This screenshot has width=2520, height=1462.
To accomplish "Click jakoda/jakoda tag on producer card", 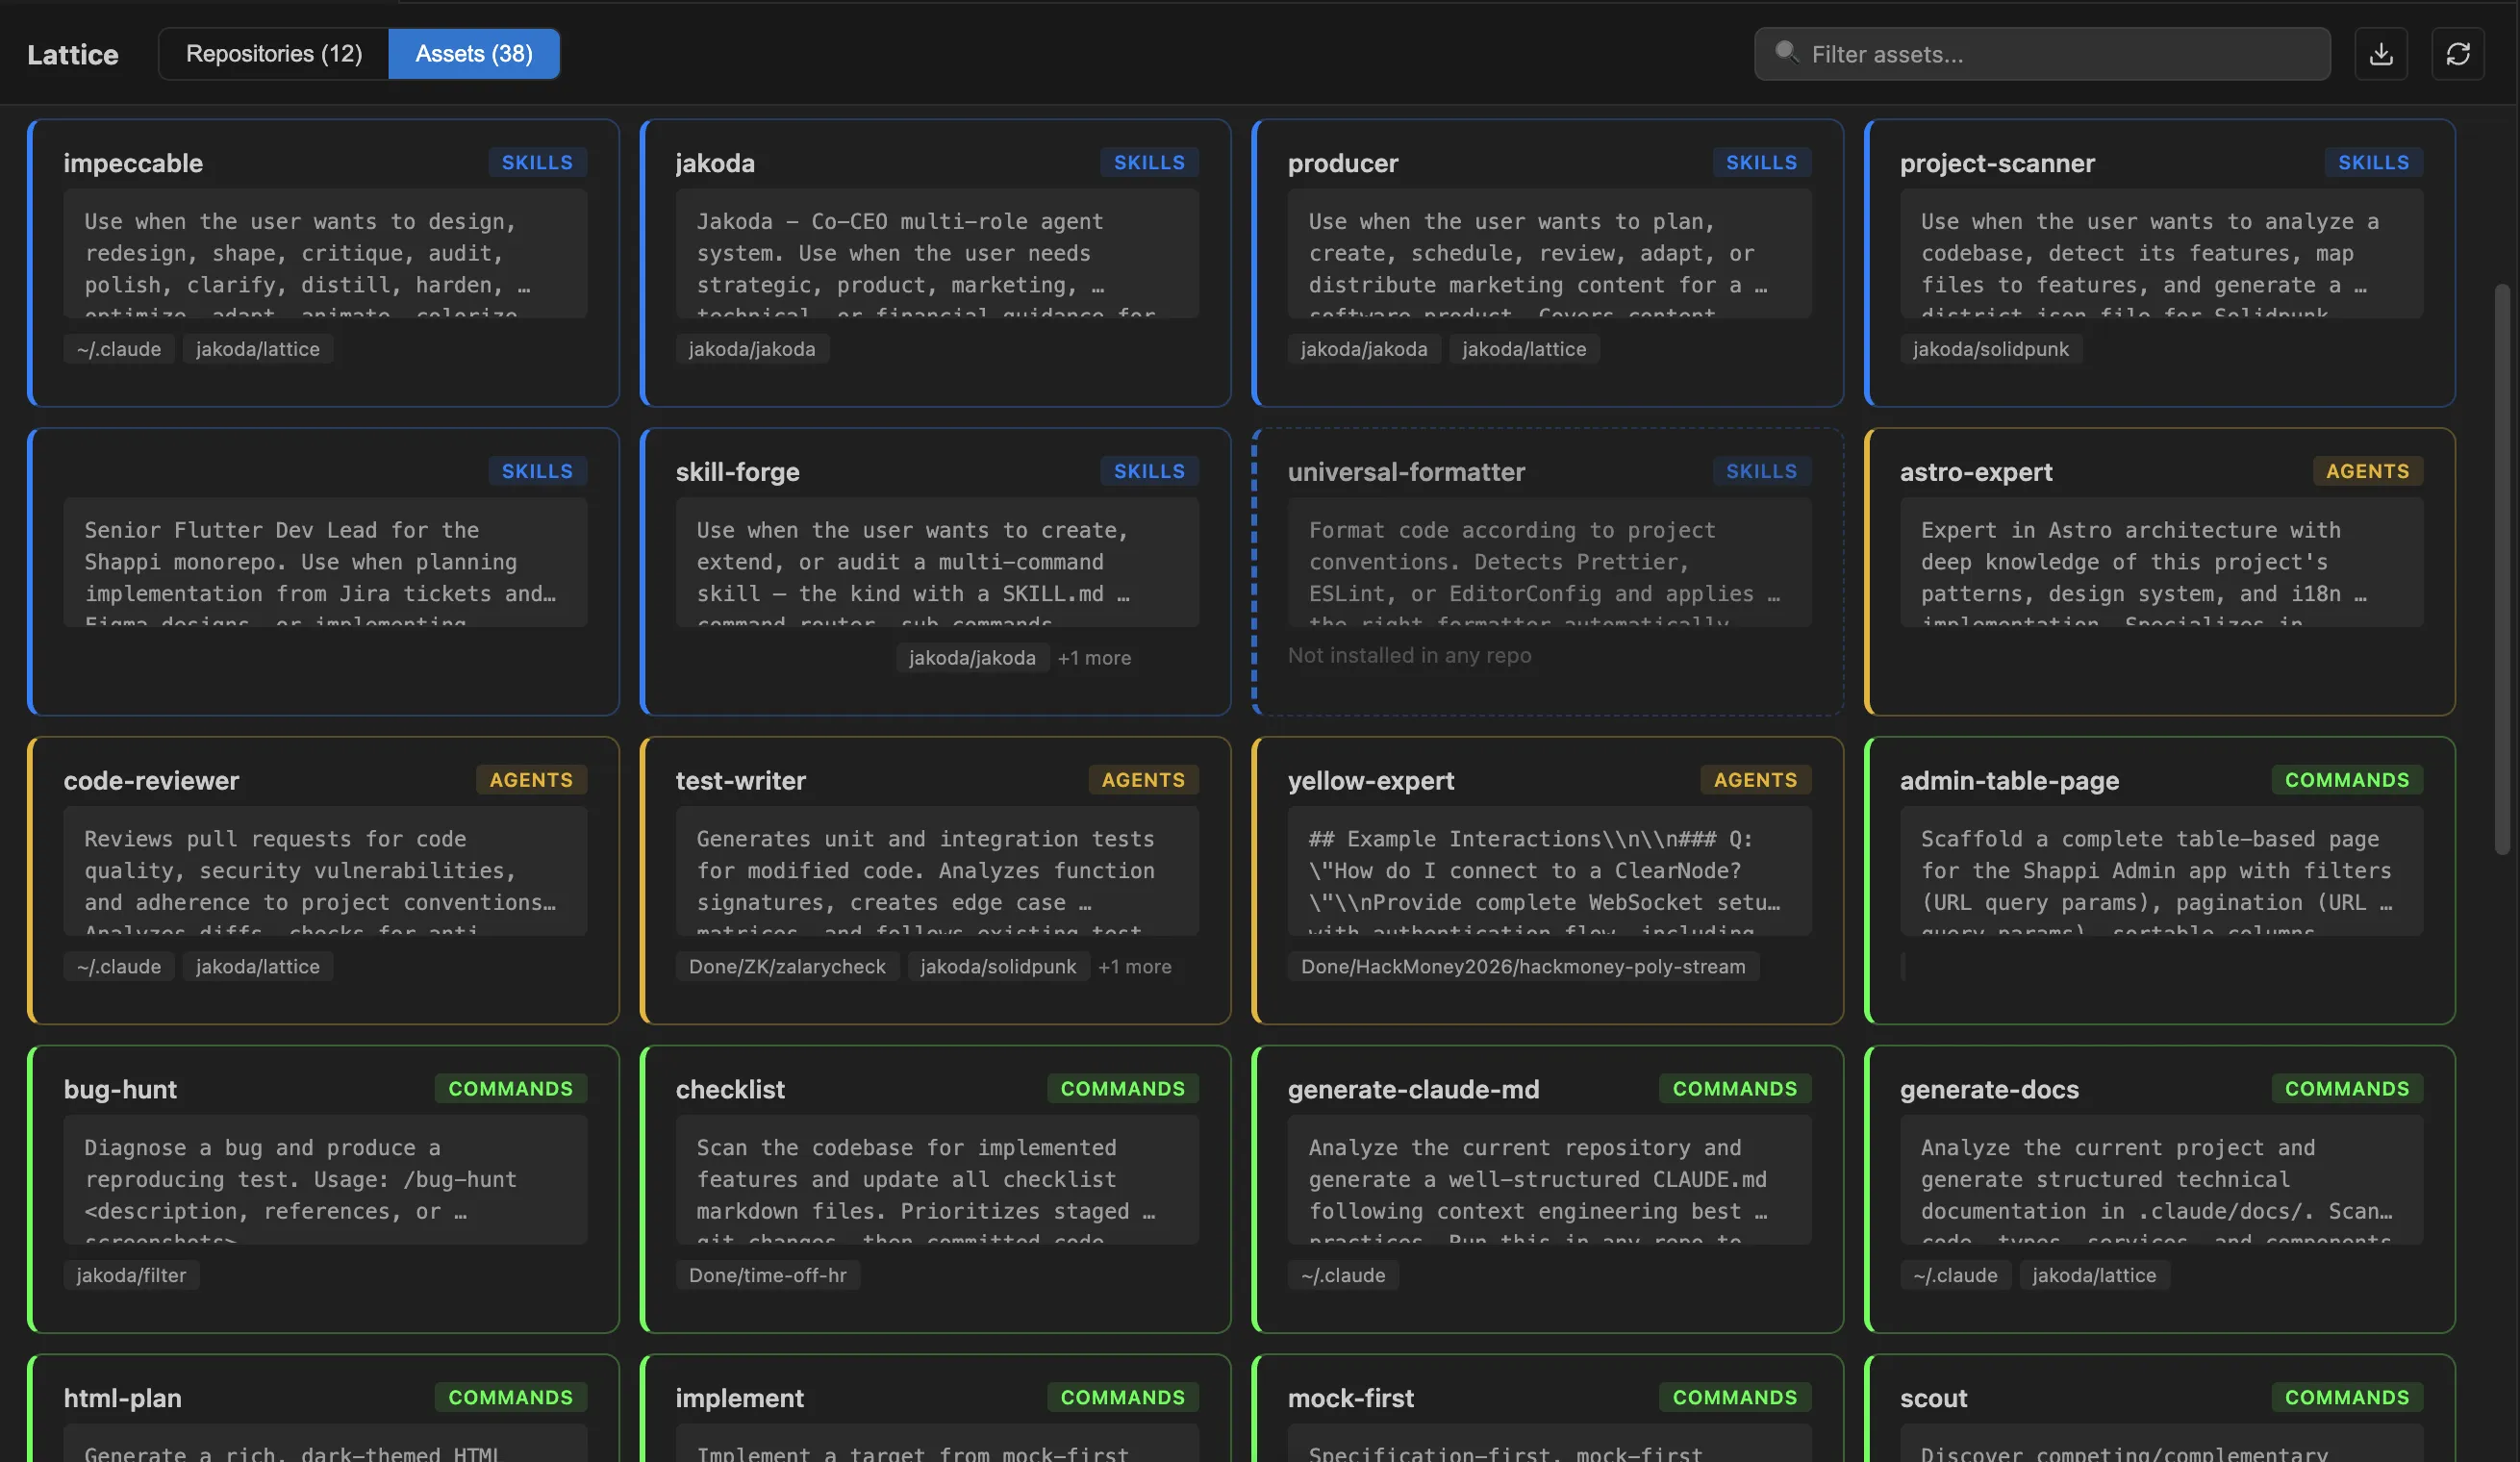I will [x=1364, y=349].
